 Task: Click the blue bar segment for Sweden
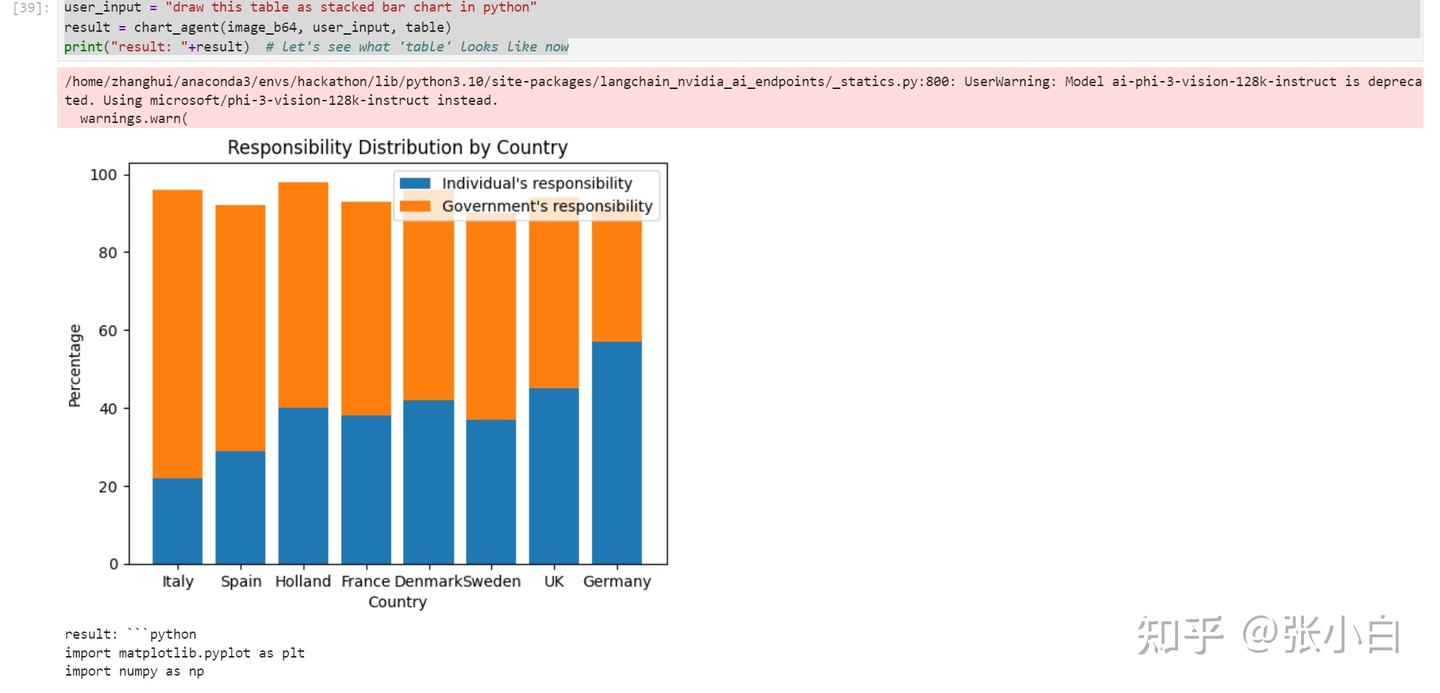tap(491, 492)
